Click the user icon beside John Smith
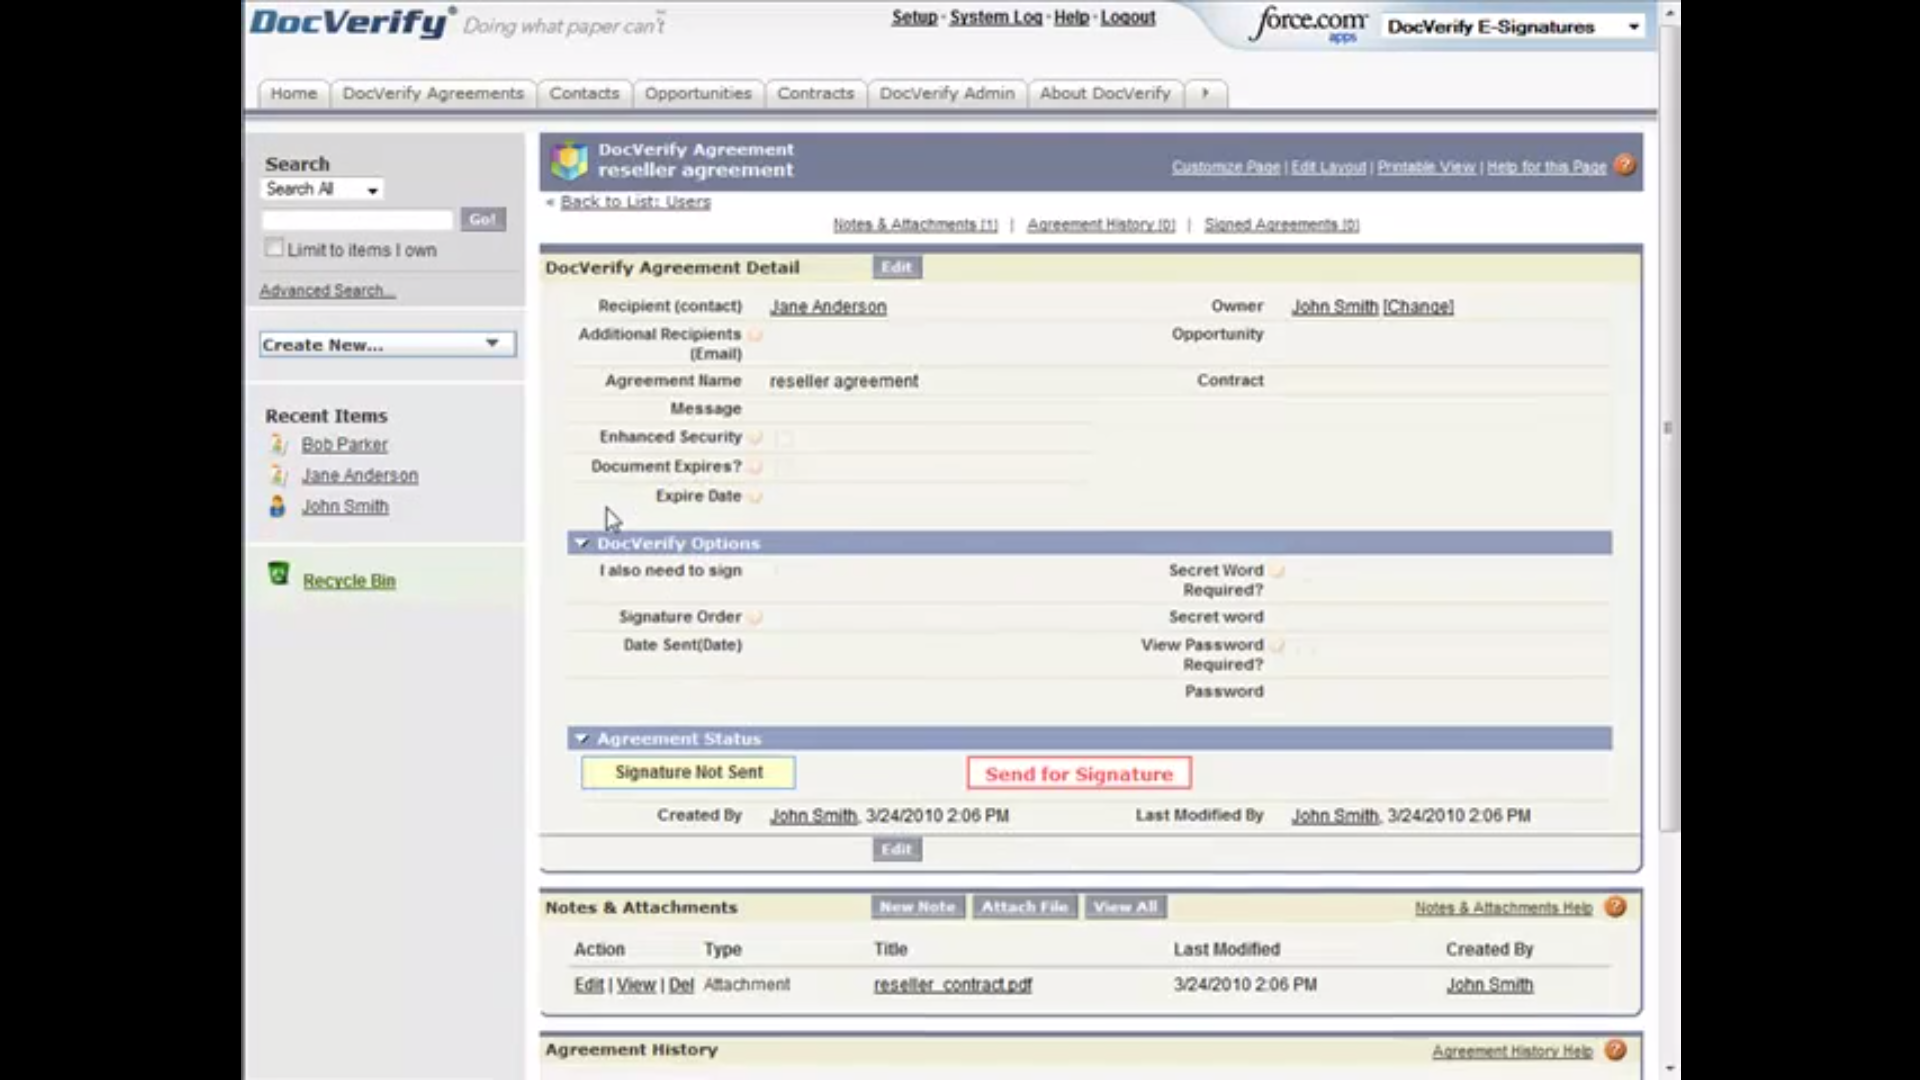This screenshot has height=1080, width=1920. [276, 506]
